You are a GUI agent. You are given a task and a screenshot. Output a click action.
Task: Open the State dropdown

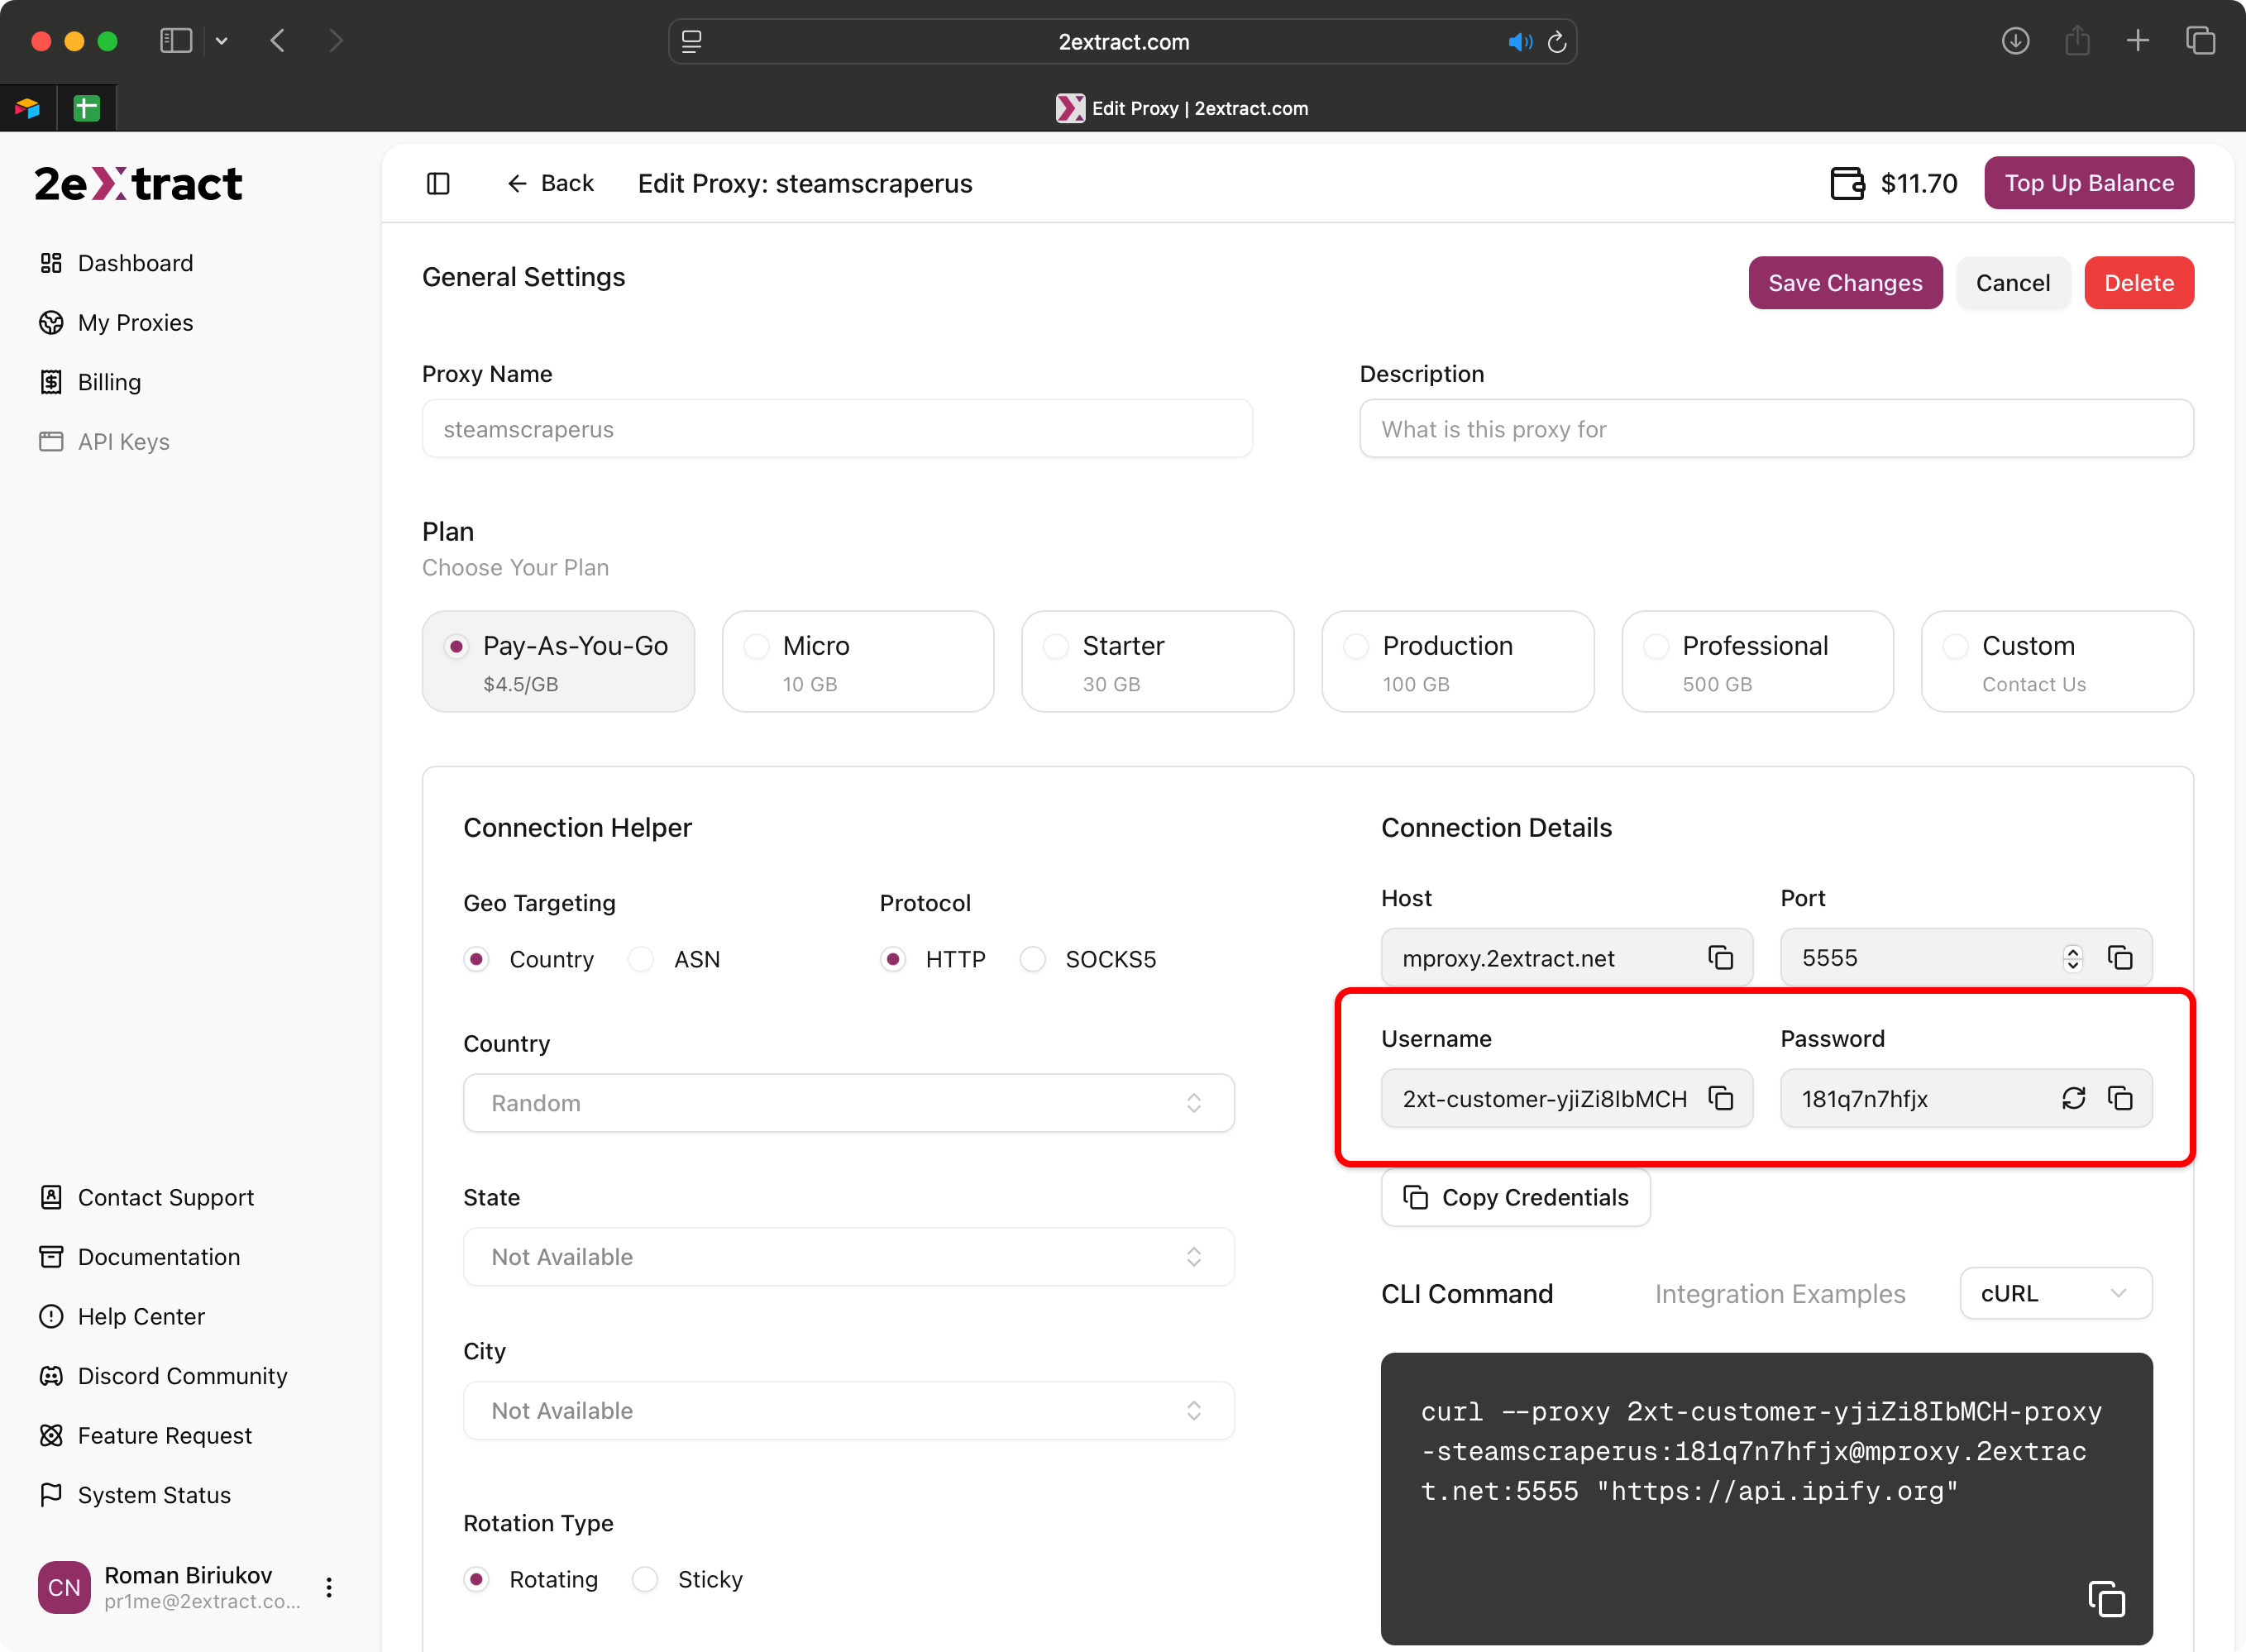tap(848, 1257)
